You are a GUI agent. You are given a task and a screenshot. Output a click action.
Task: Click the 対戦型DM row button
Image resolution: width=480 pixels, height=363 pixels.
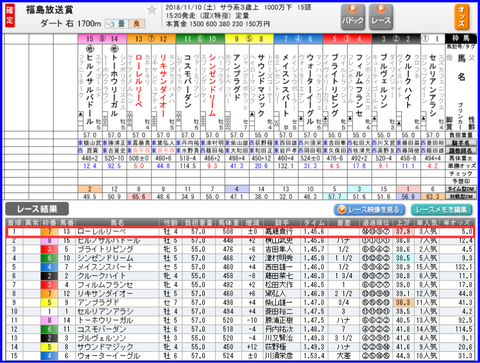pyautogui.click(x=461, y=197)
